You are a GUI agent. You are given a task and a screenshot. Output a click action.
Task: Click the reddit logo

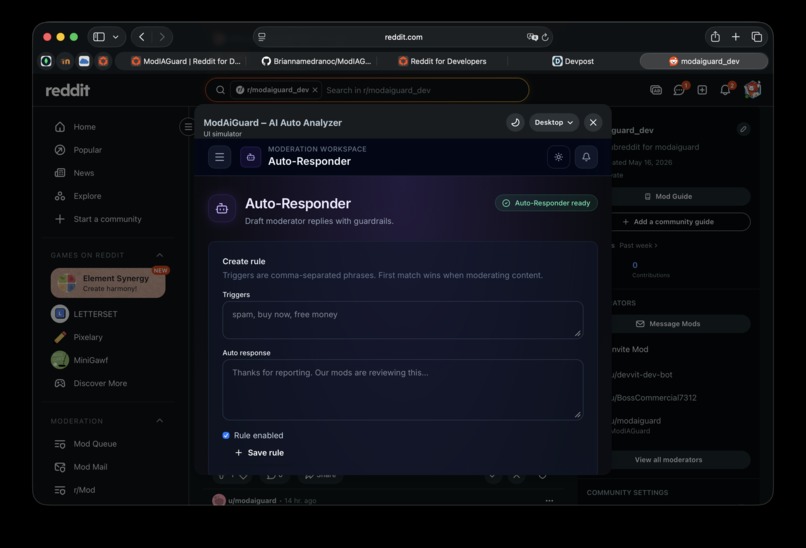pos(67,90)
